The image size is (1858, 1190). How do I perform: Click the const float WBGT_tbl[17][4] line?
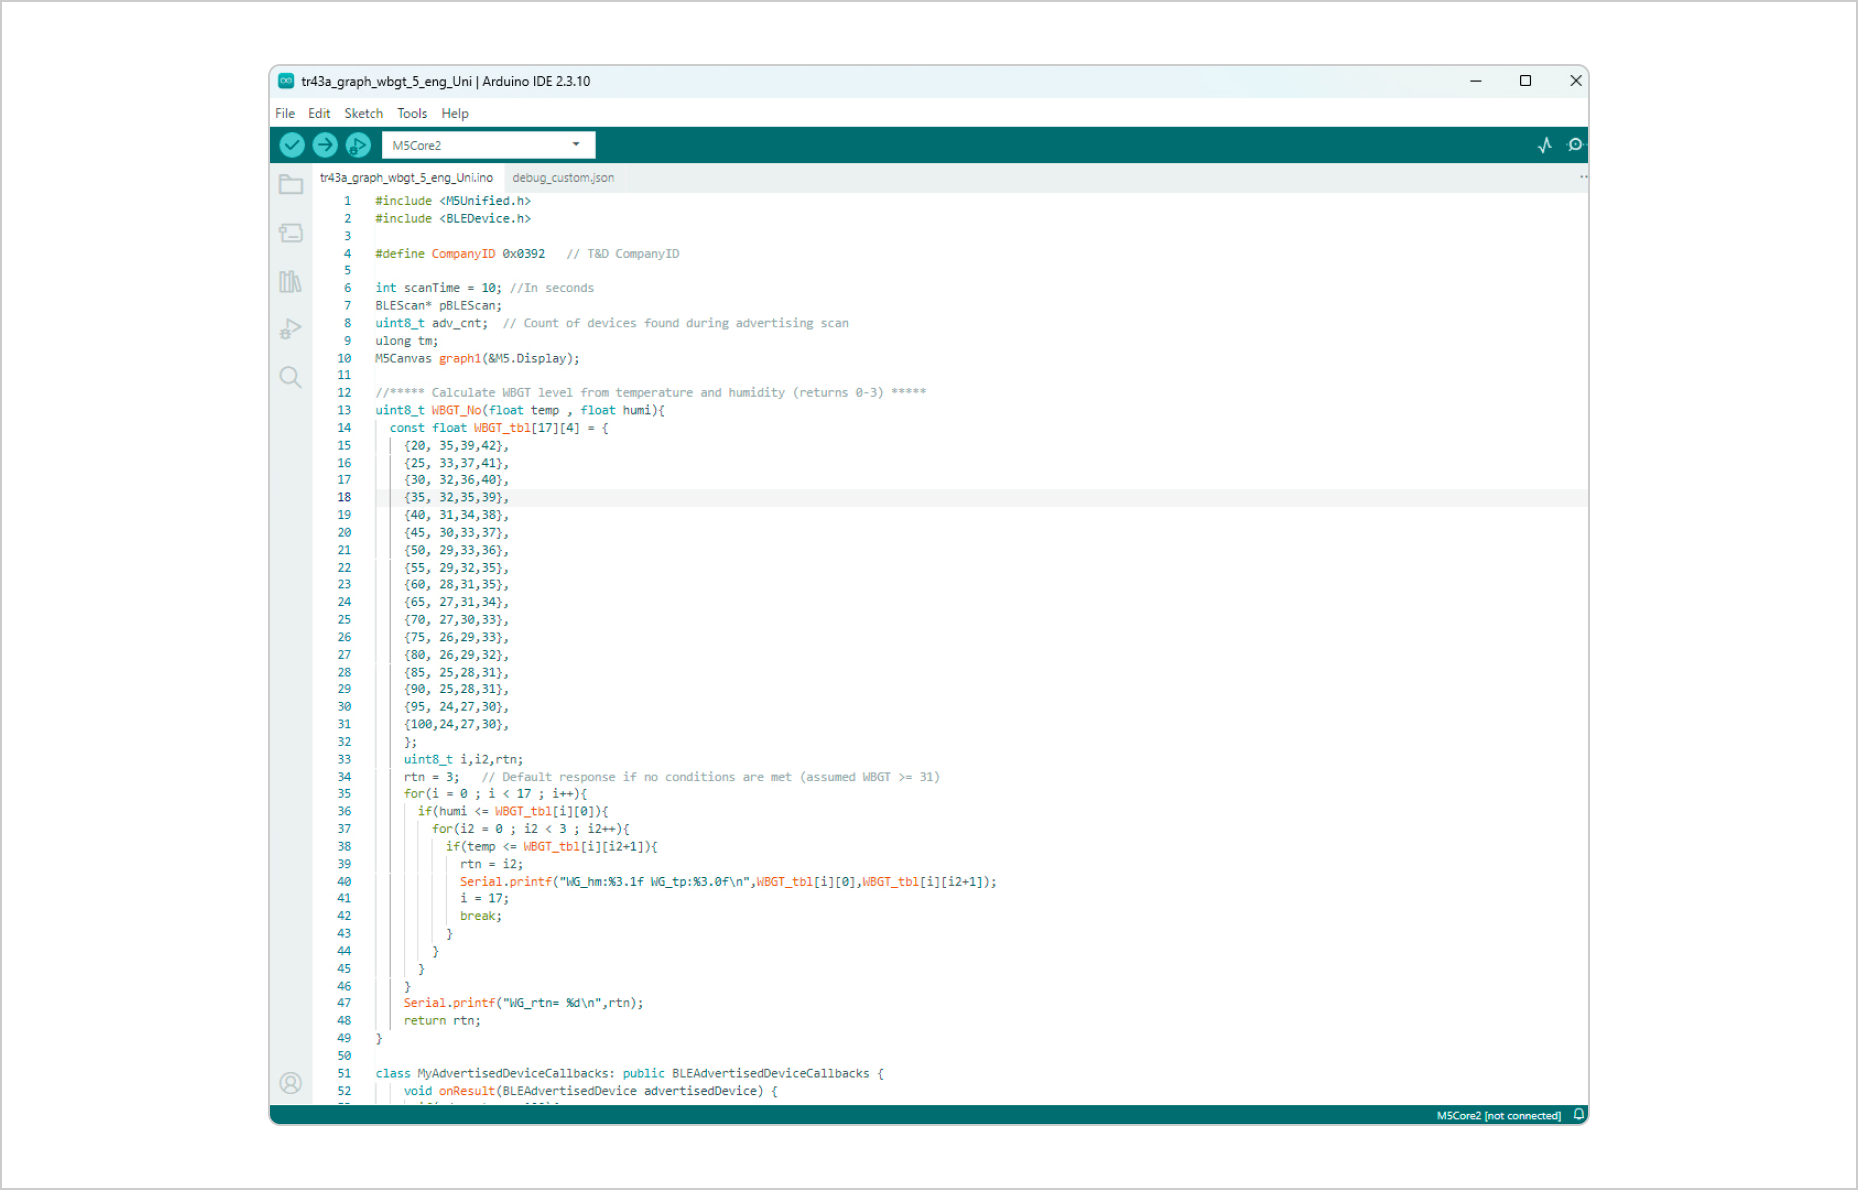(499, 428)
